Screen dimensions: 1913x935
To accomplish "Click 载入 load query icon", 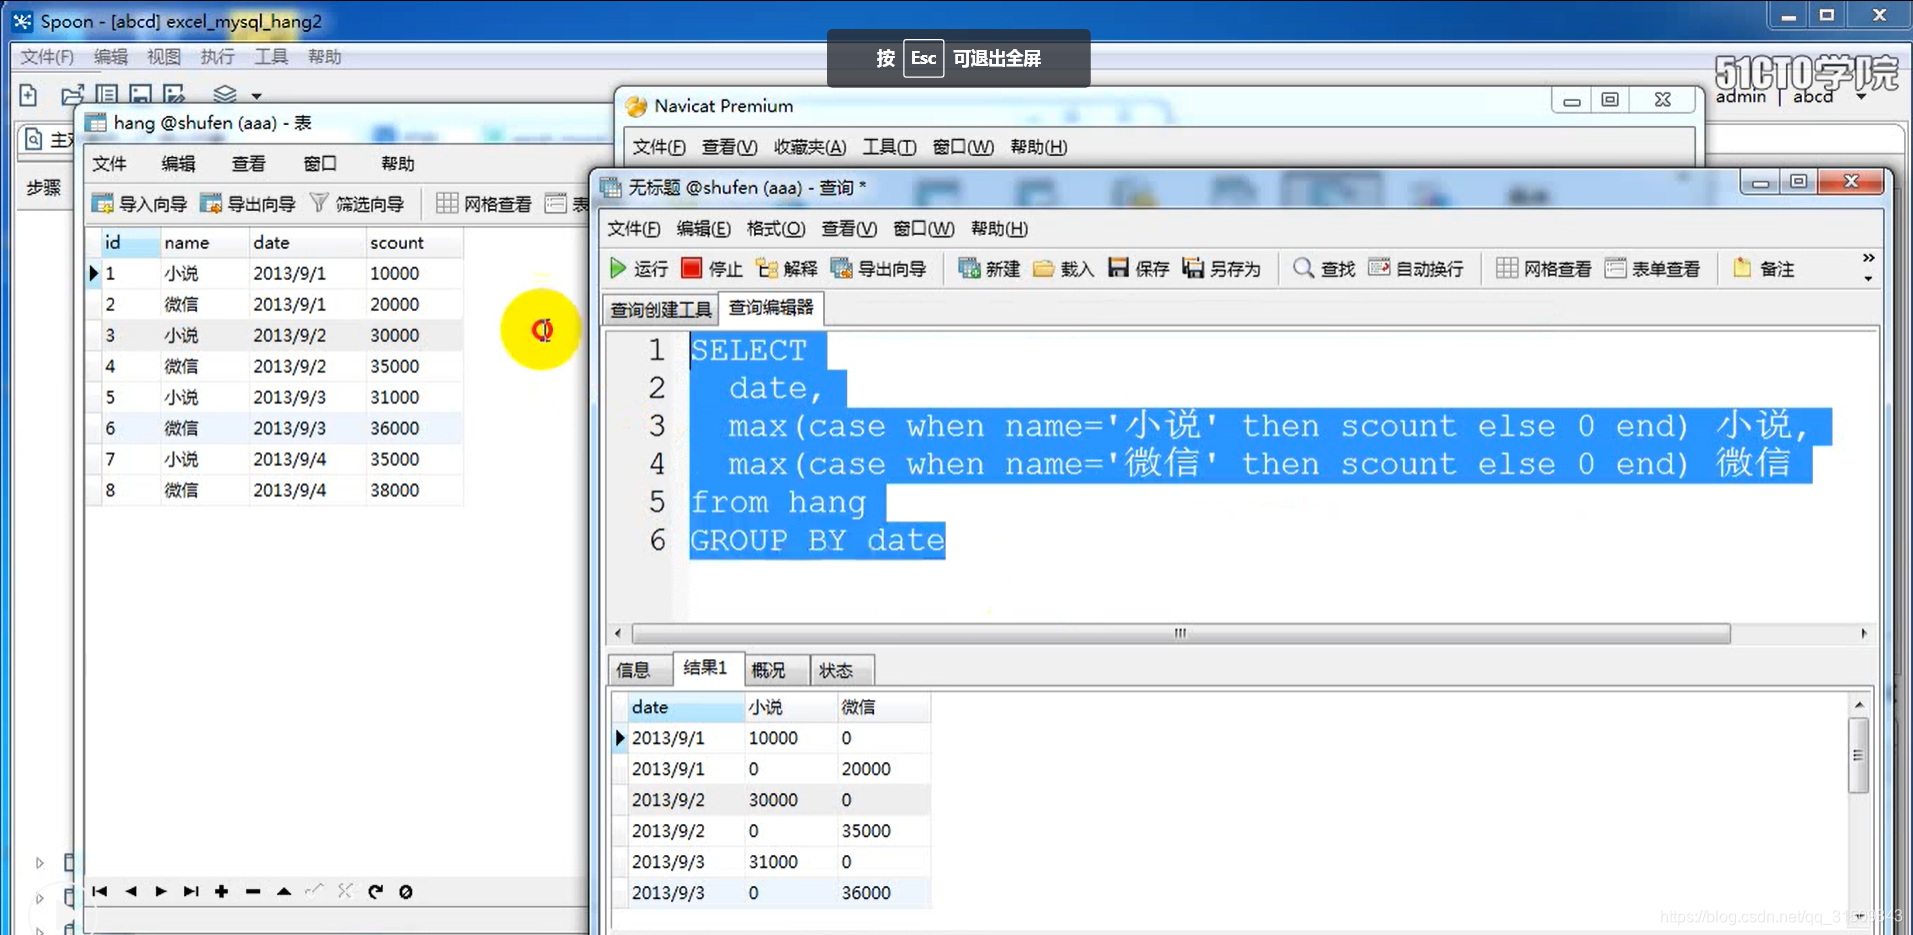I will tap(1063, 268).
